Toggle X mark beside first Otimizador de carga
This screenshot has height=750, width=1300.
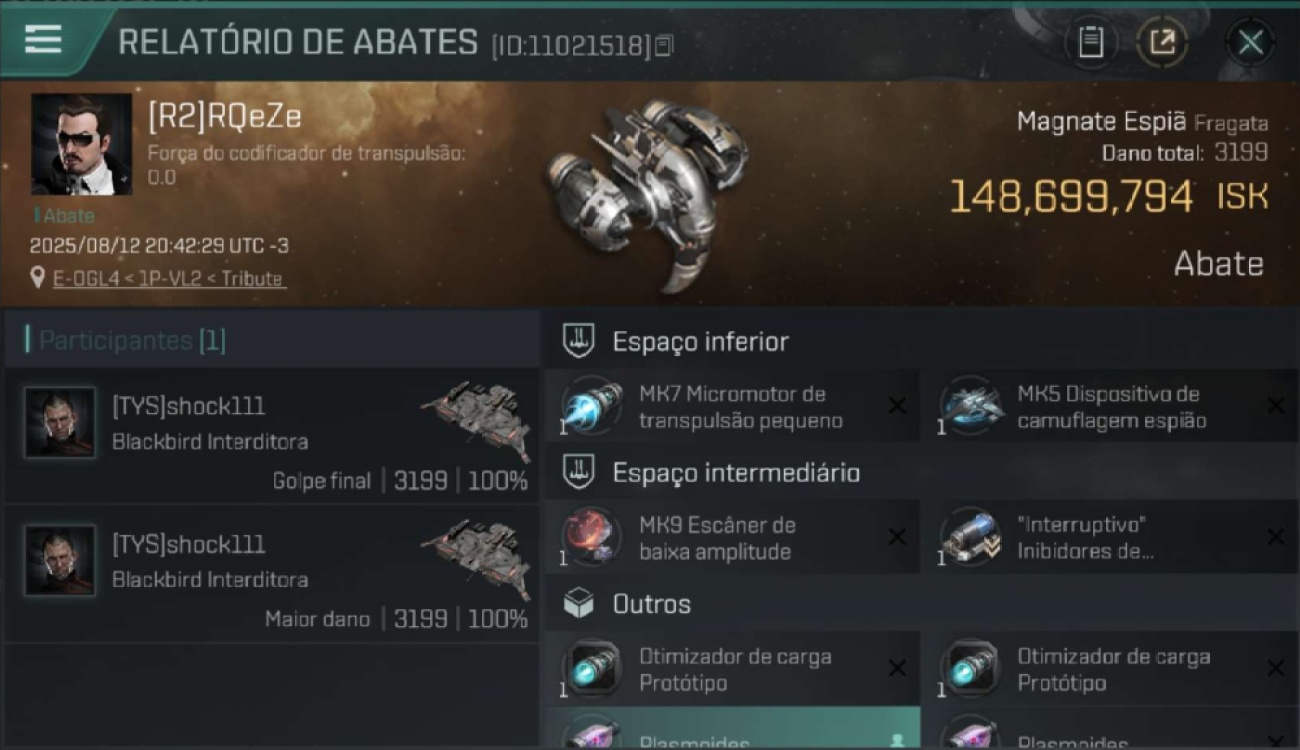click(x=897, y=668)
